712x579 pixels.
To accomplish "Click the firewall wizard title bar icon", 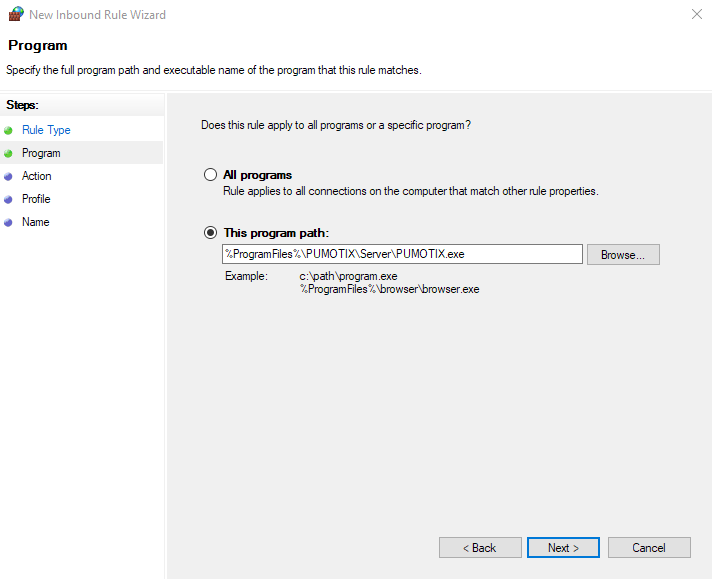I will tap(16, 14).
